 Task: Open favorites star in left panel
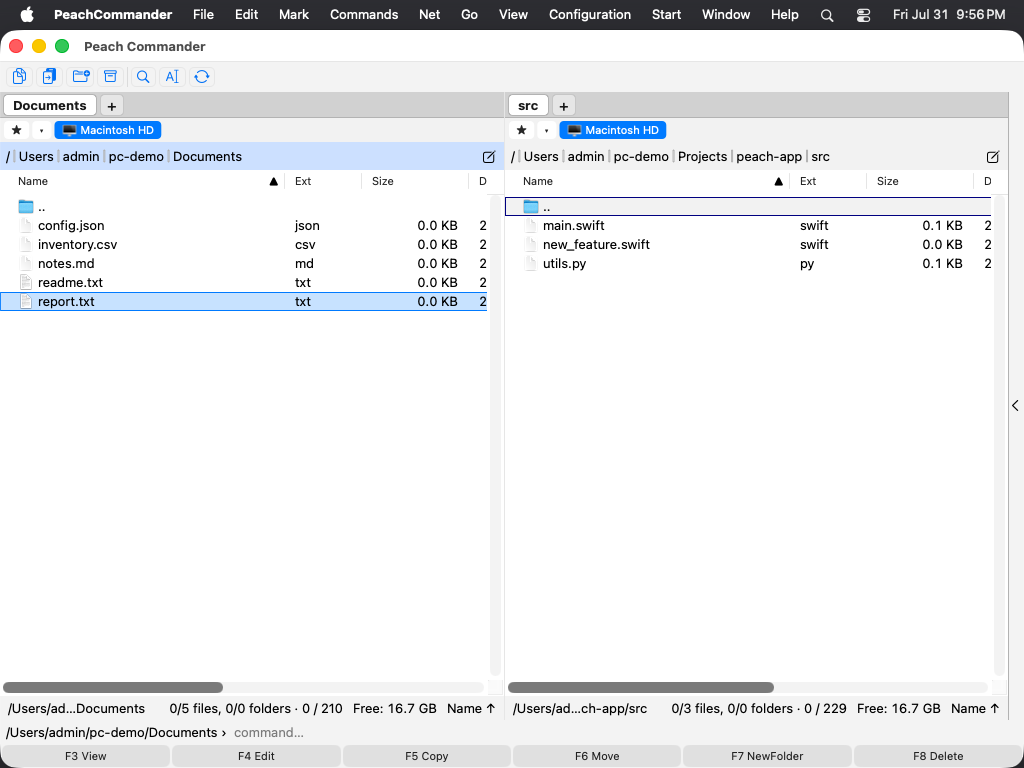(17, 130)
